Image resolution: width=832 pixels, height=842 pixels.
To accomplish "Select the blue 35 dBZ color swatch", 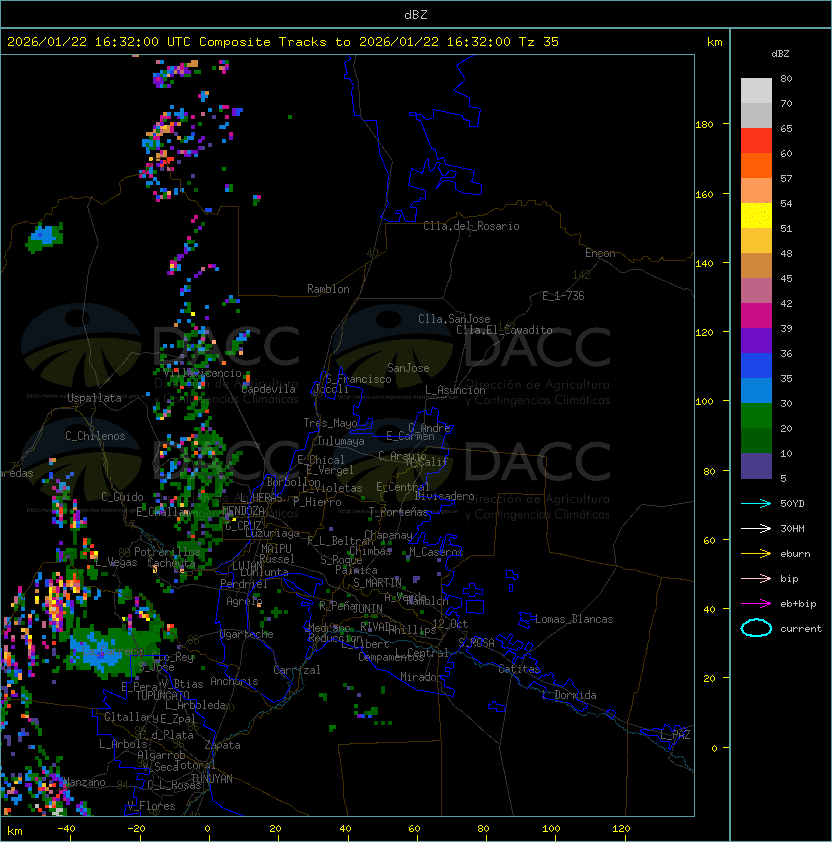I will (x=756, y=366).
